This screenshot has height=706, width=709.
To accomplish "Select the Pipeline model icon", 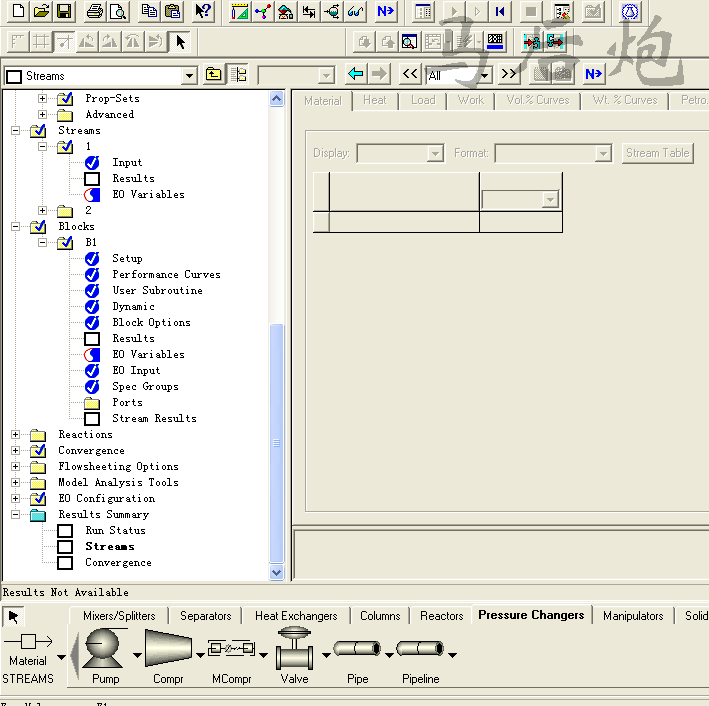I will [x=421, y=649].
